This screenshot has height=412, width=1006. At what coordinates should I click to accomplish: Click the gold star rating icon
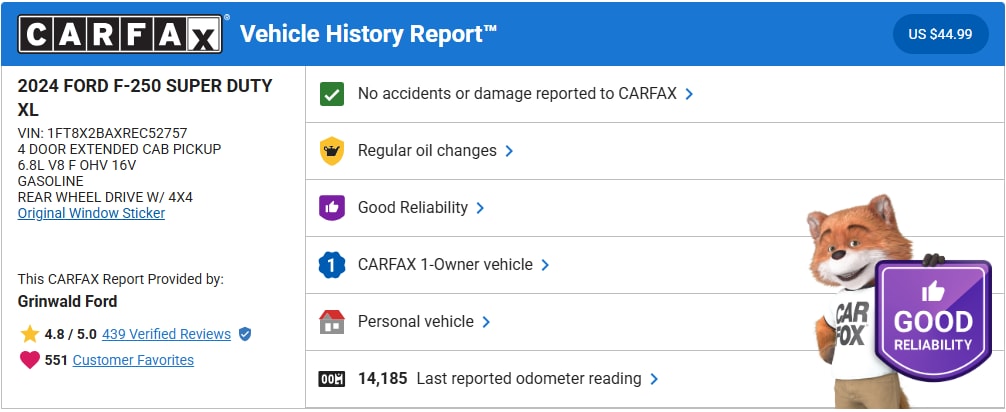(x=29, y=334)
